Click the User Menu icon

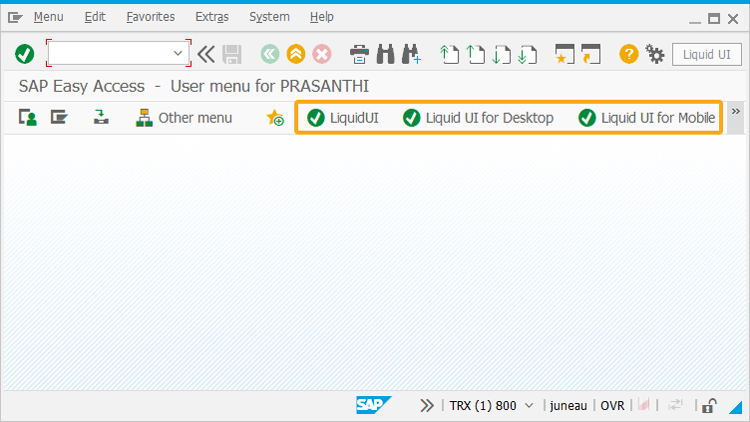coord(27,118)
